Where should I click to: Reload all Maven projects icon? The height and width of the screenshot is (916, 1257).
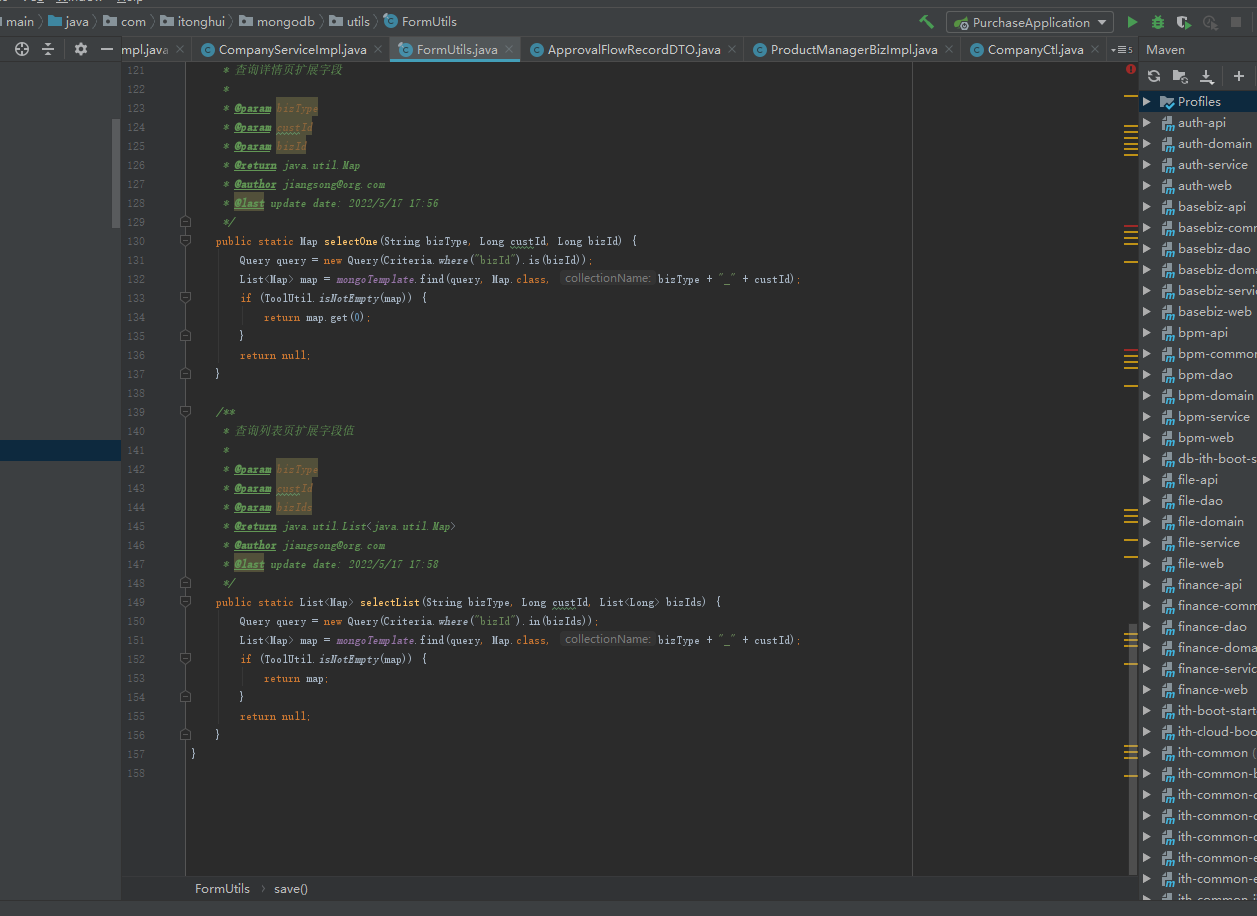click(x=1154, y=76)
